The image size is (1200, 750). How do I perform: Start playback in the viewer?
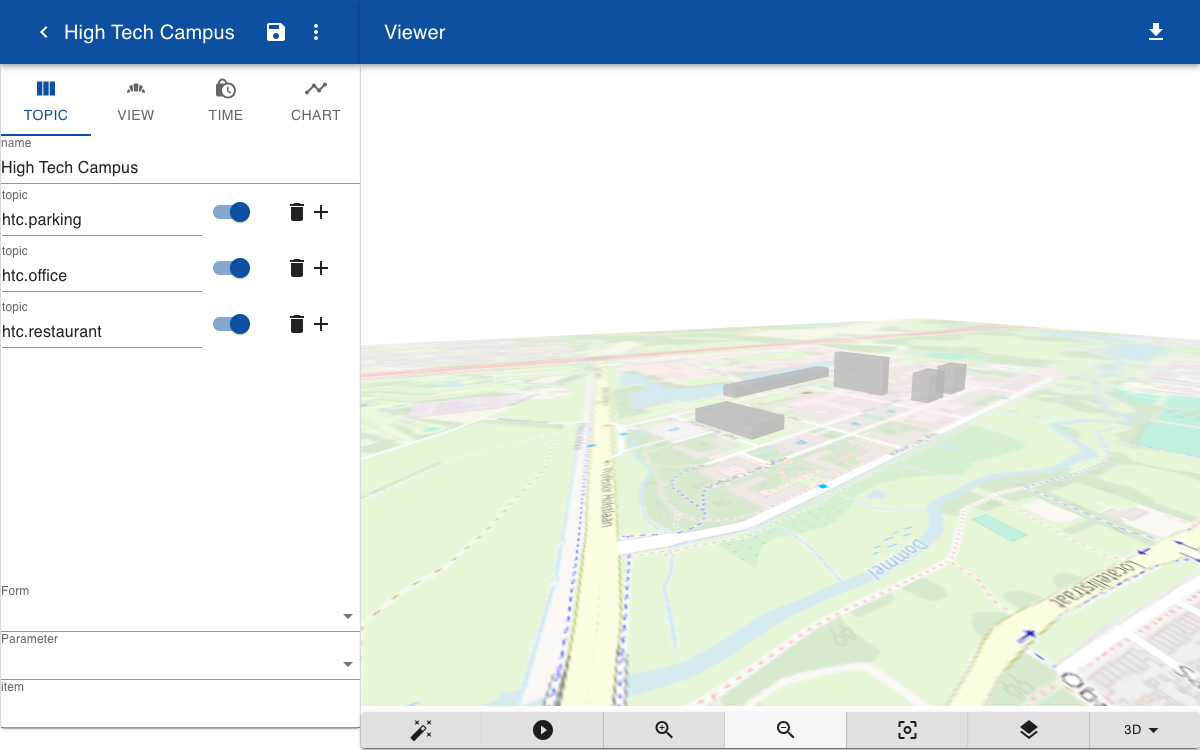[x=543, y=730]
